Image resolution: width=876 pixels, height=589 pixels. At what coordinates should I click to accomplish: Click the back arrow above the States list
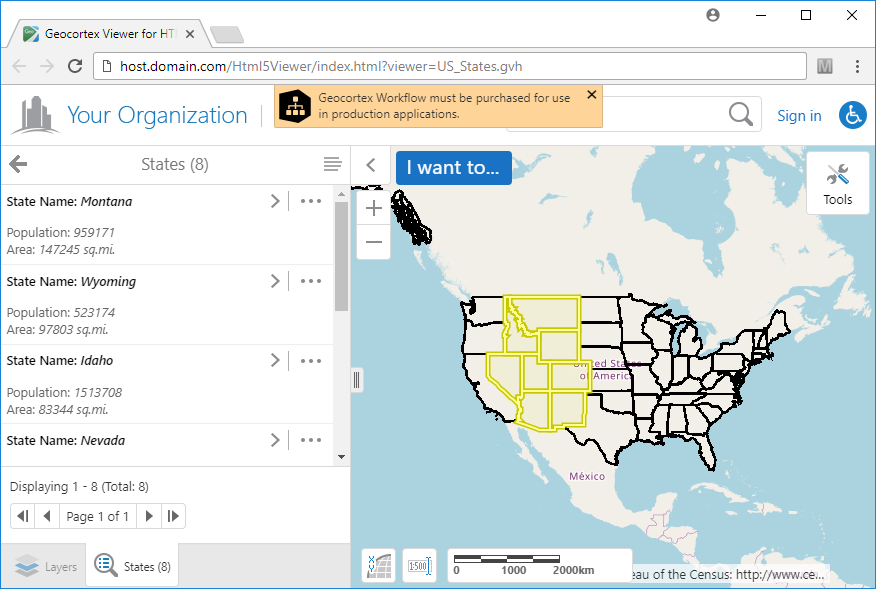pyautogui.click(x=18, y=164)
